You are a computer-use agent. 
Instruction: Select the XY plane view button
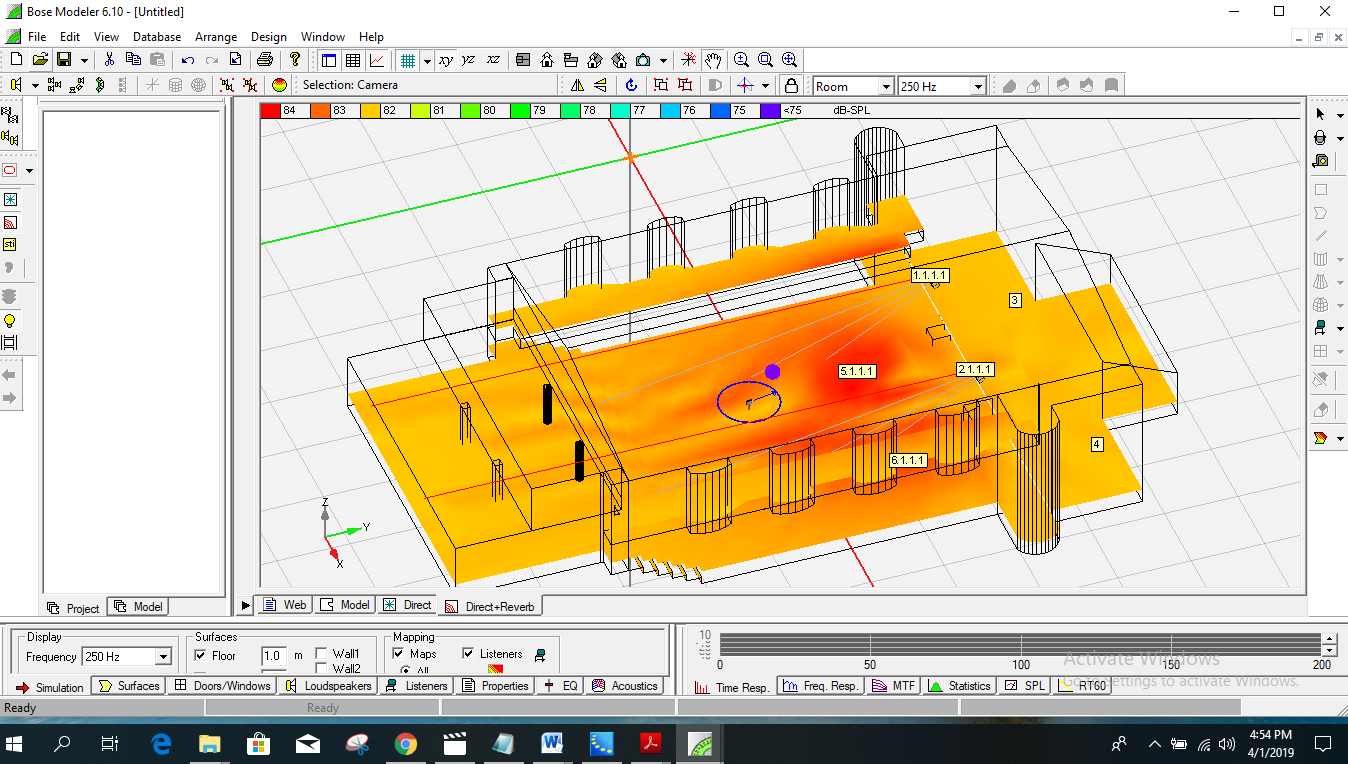(446, 60)
